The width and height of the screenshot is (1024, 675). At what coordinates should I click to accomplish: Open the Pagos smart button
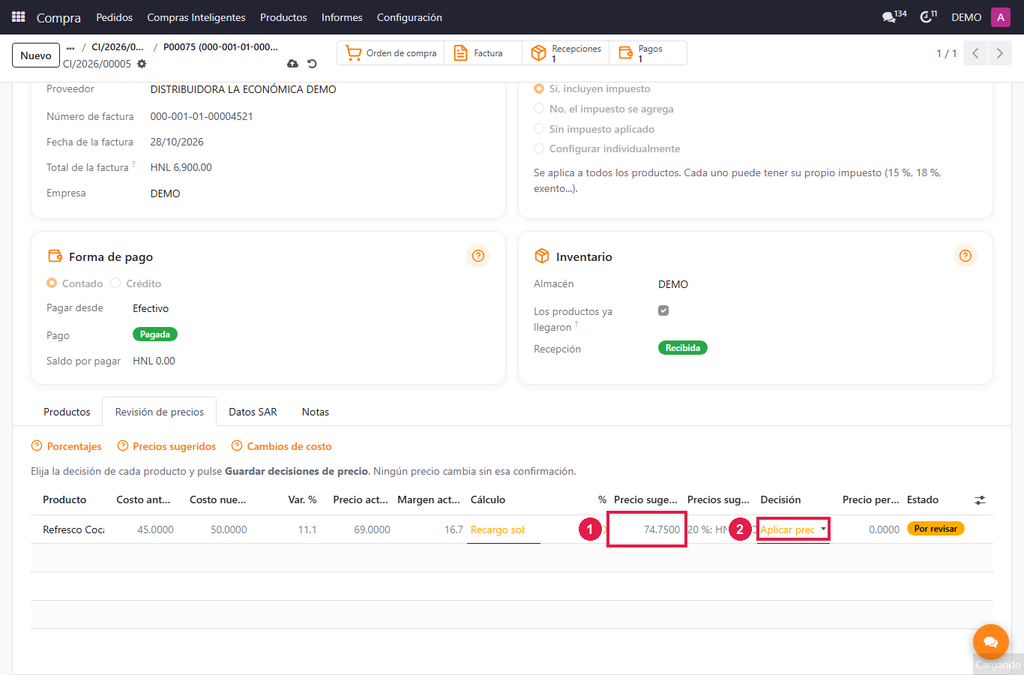coord(648,53)
